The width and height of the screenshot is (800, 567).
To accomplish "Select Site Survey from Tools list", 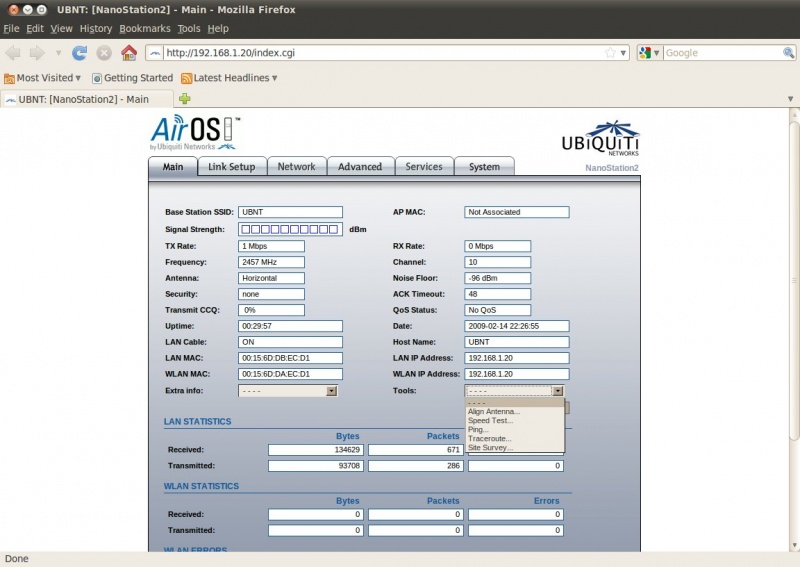I will tap(490, 448).
